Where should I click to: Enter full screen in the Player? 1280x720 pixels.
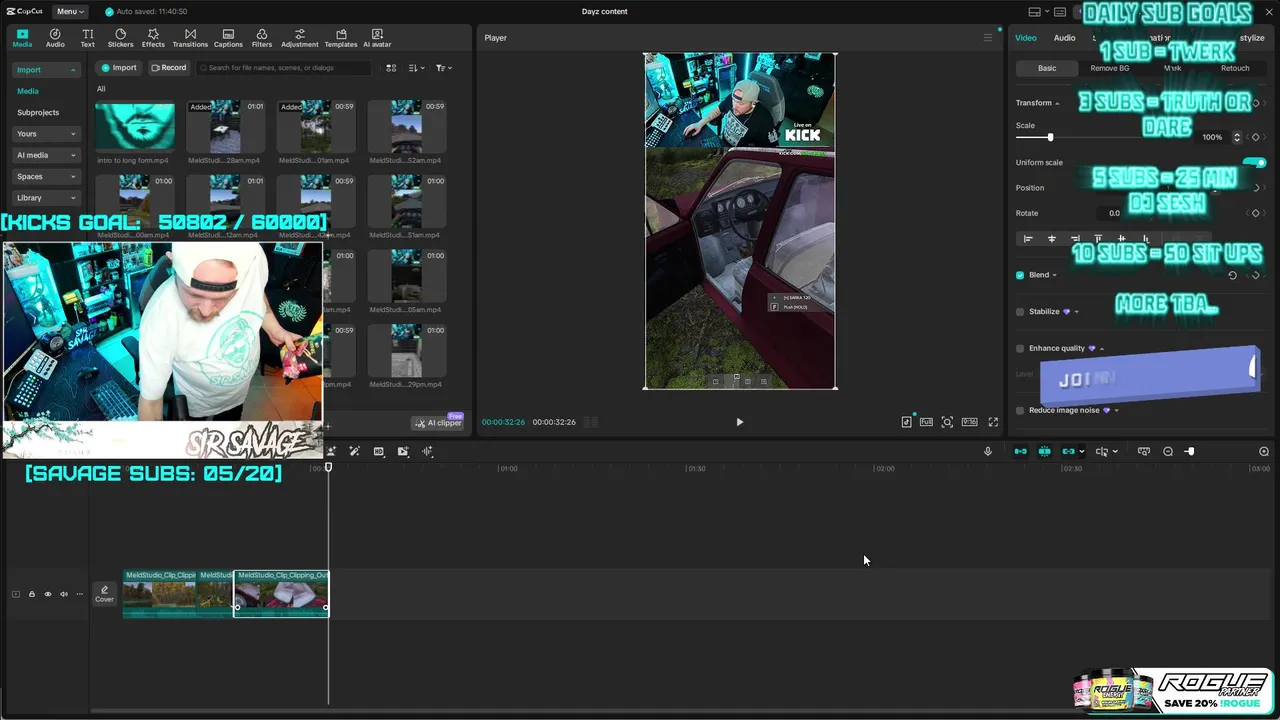coord(993,422)
